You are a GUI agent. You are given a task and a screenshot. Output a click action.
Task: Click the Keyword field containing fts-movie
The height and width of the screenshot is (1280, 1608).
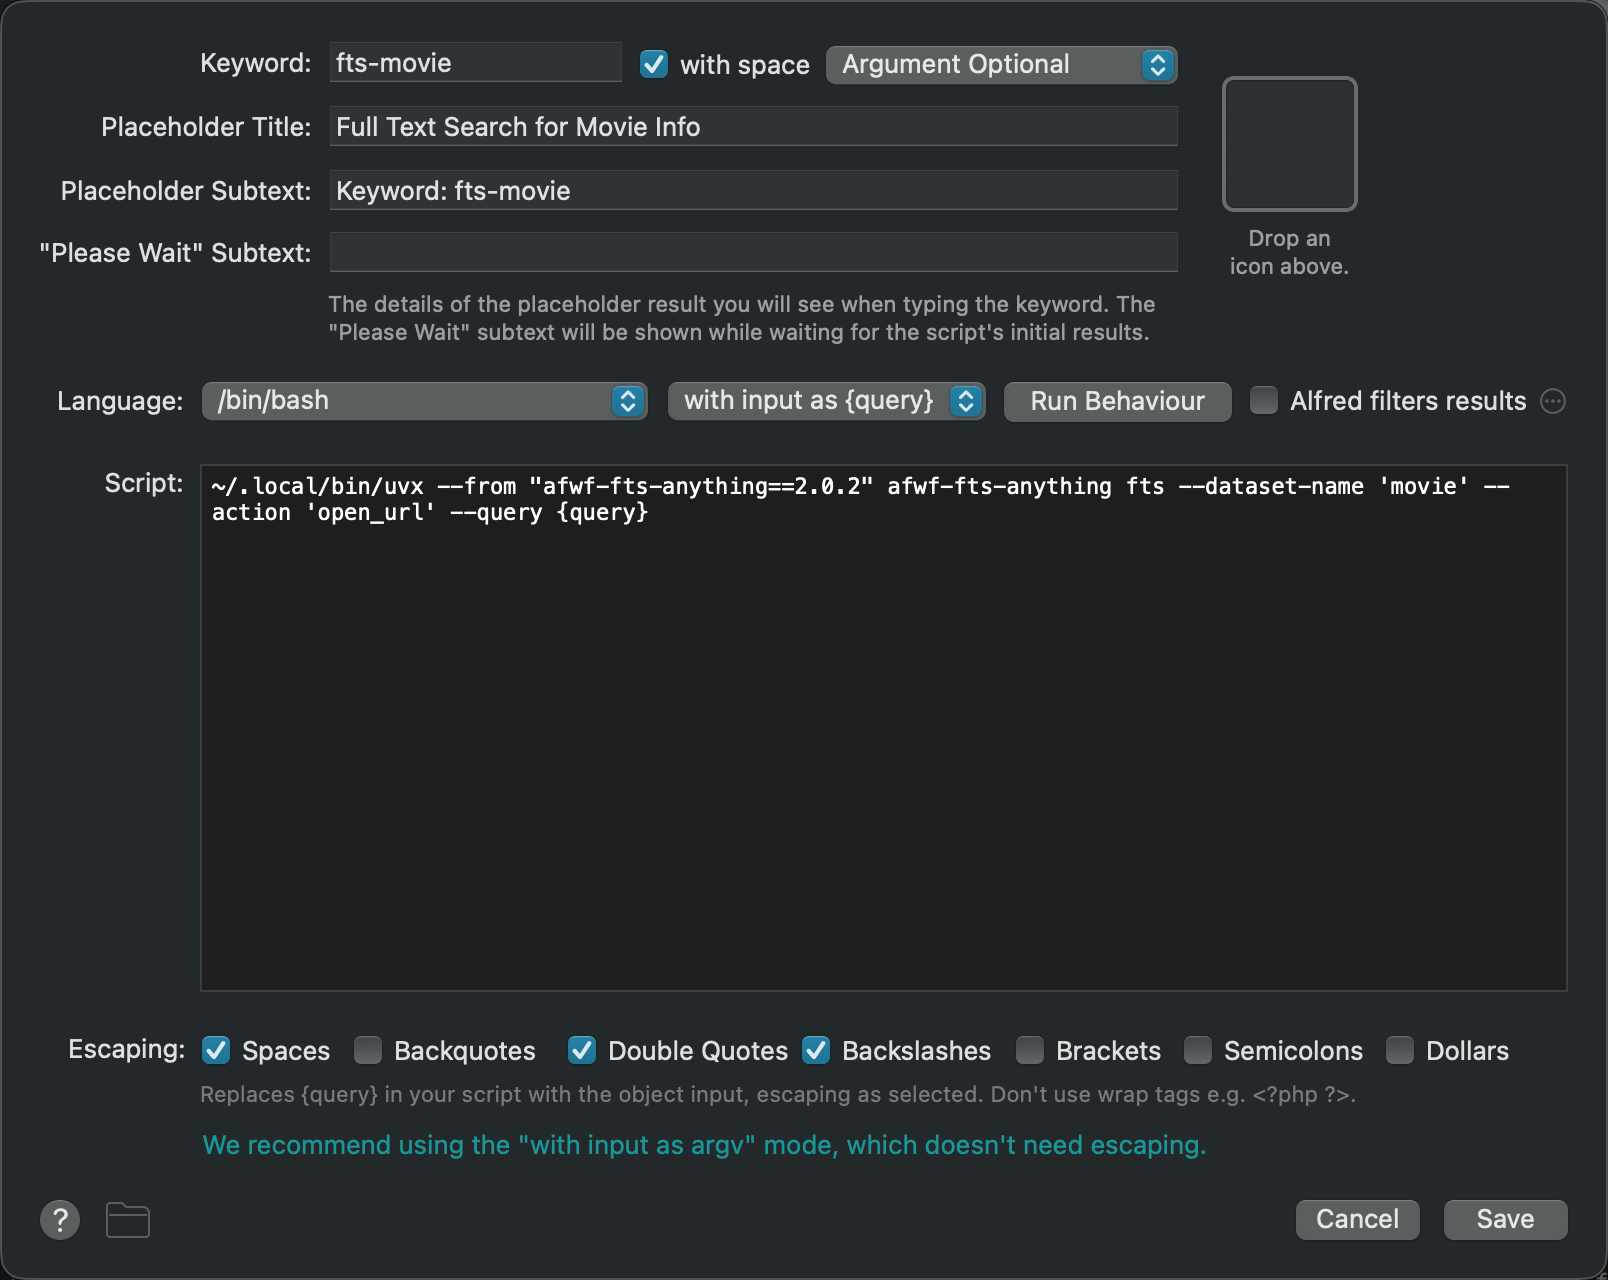point(476,63)
